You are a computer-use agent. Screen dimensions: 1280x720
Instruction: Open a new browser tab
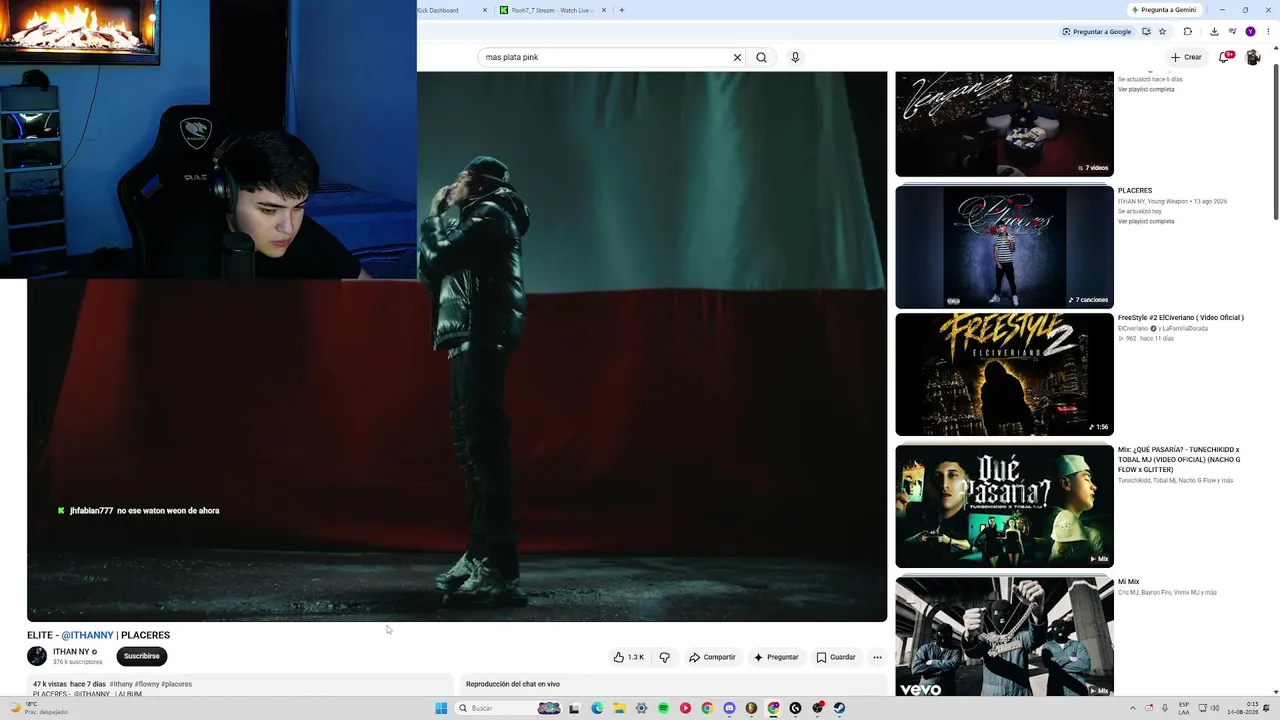point(622,10)
